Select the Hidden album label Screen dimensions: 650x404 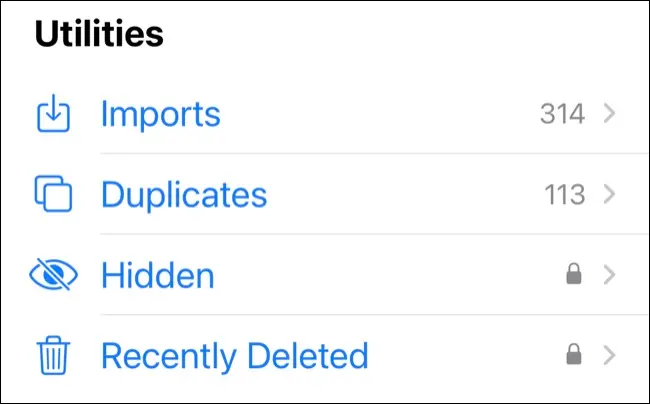pyautogui.click(x=157, y=275)
